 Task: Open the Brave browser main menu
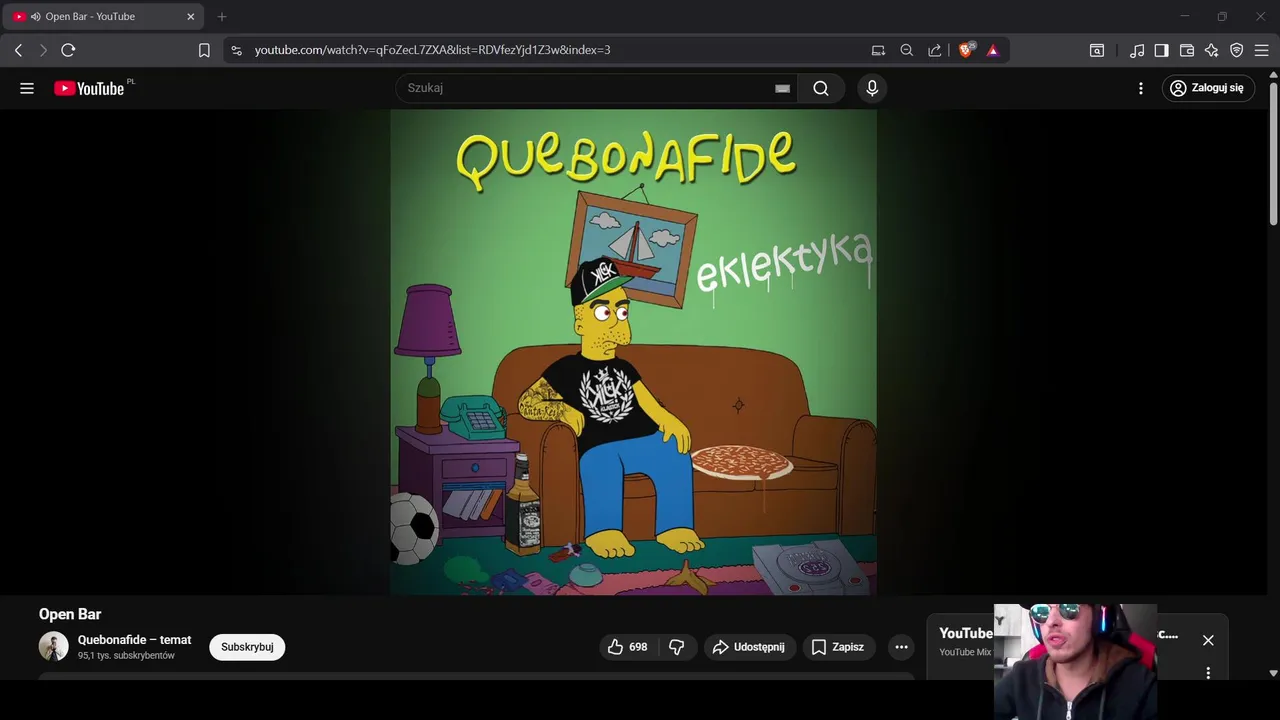(x=1262, y=50)
